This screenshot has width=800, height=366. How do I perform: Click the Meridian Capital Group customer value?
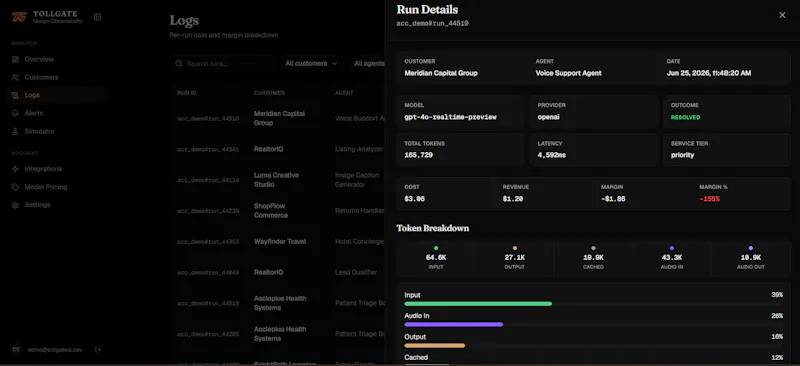441,73
